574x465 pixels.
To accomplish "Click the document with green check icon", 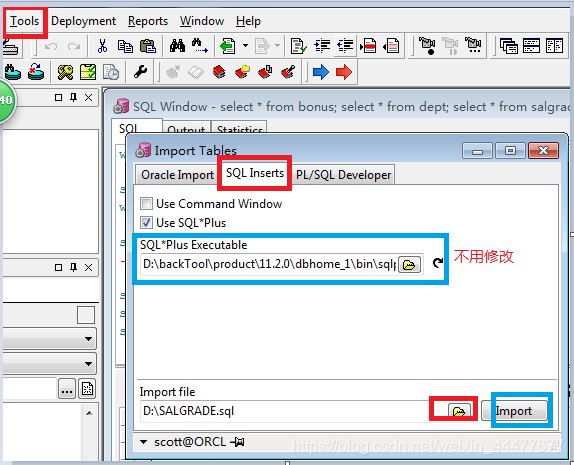I will 298,46.
